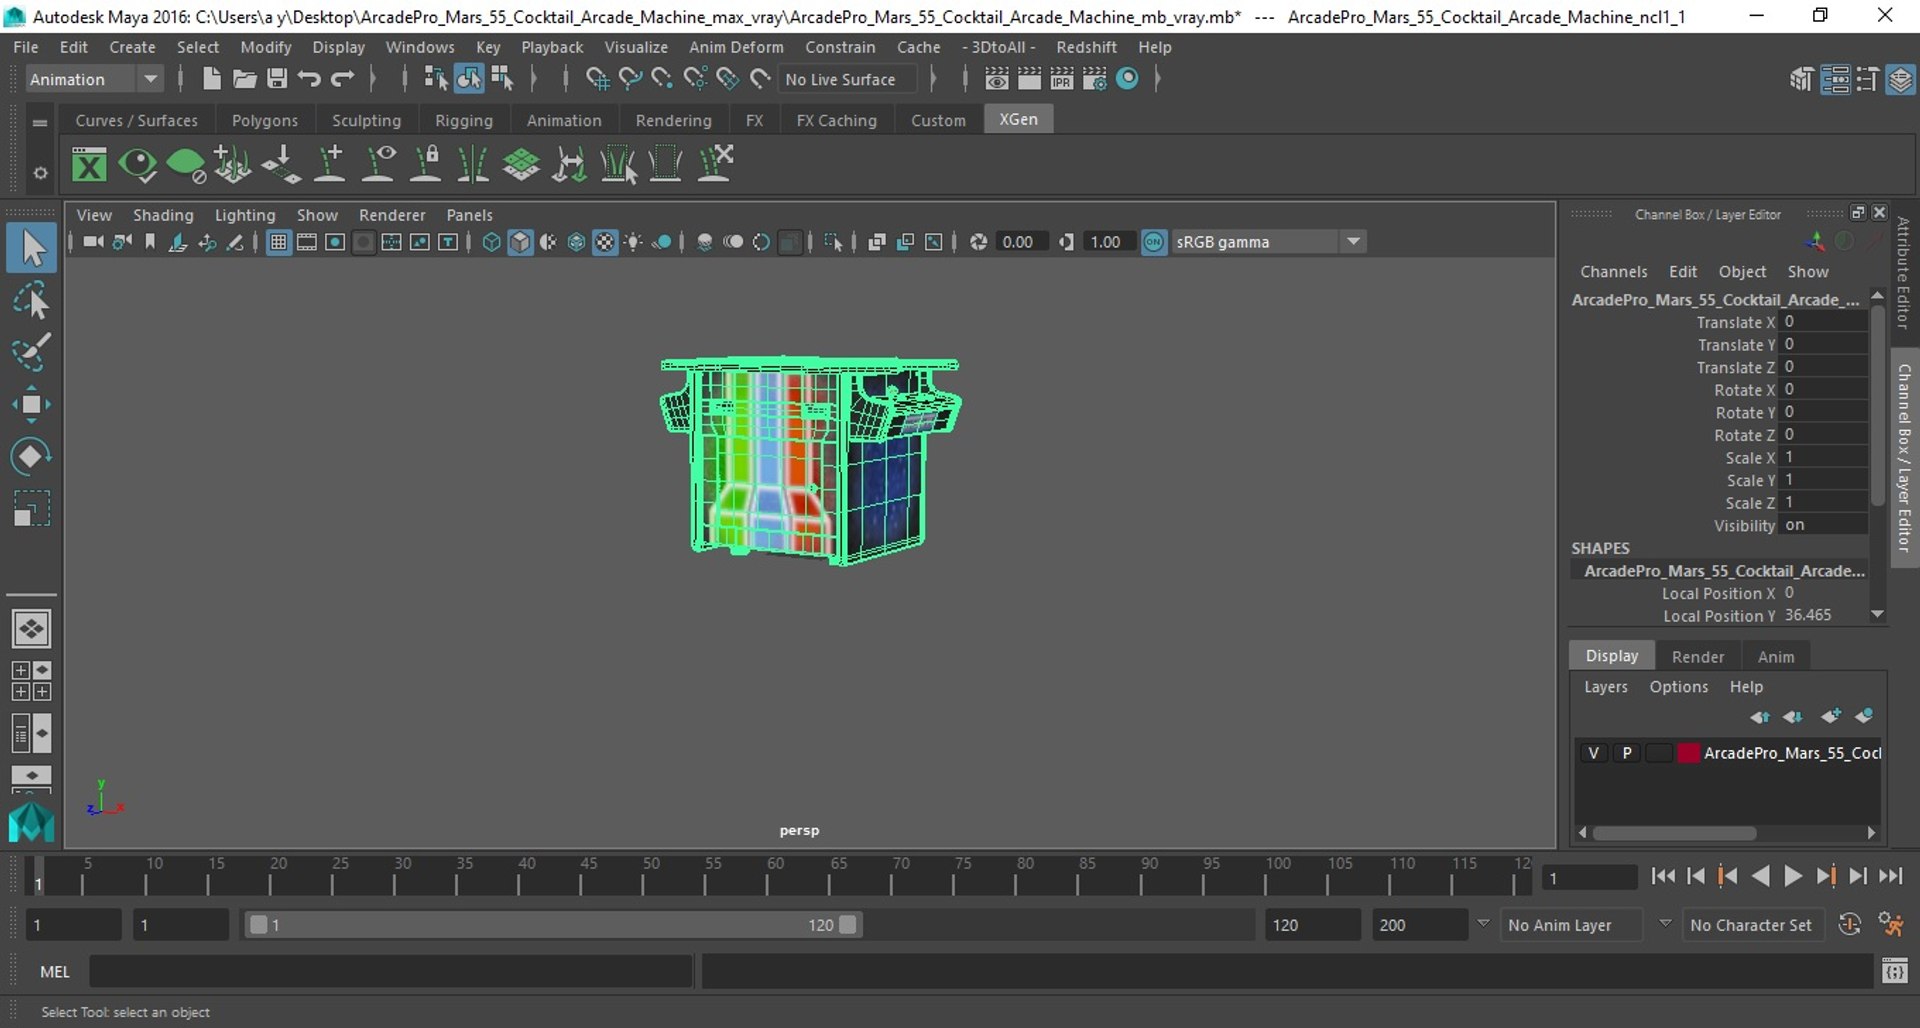The width and height of the screenshot is (1920, 1028).
Task: Click Play forwards button
Action: (x=1793, y=876)
